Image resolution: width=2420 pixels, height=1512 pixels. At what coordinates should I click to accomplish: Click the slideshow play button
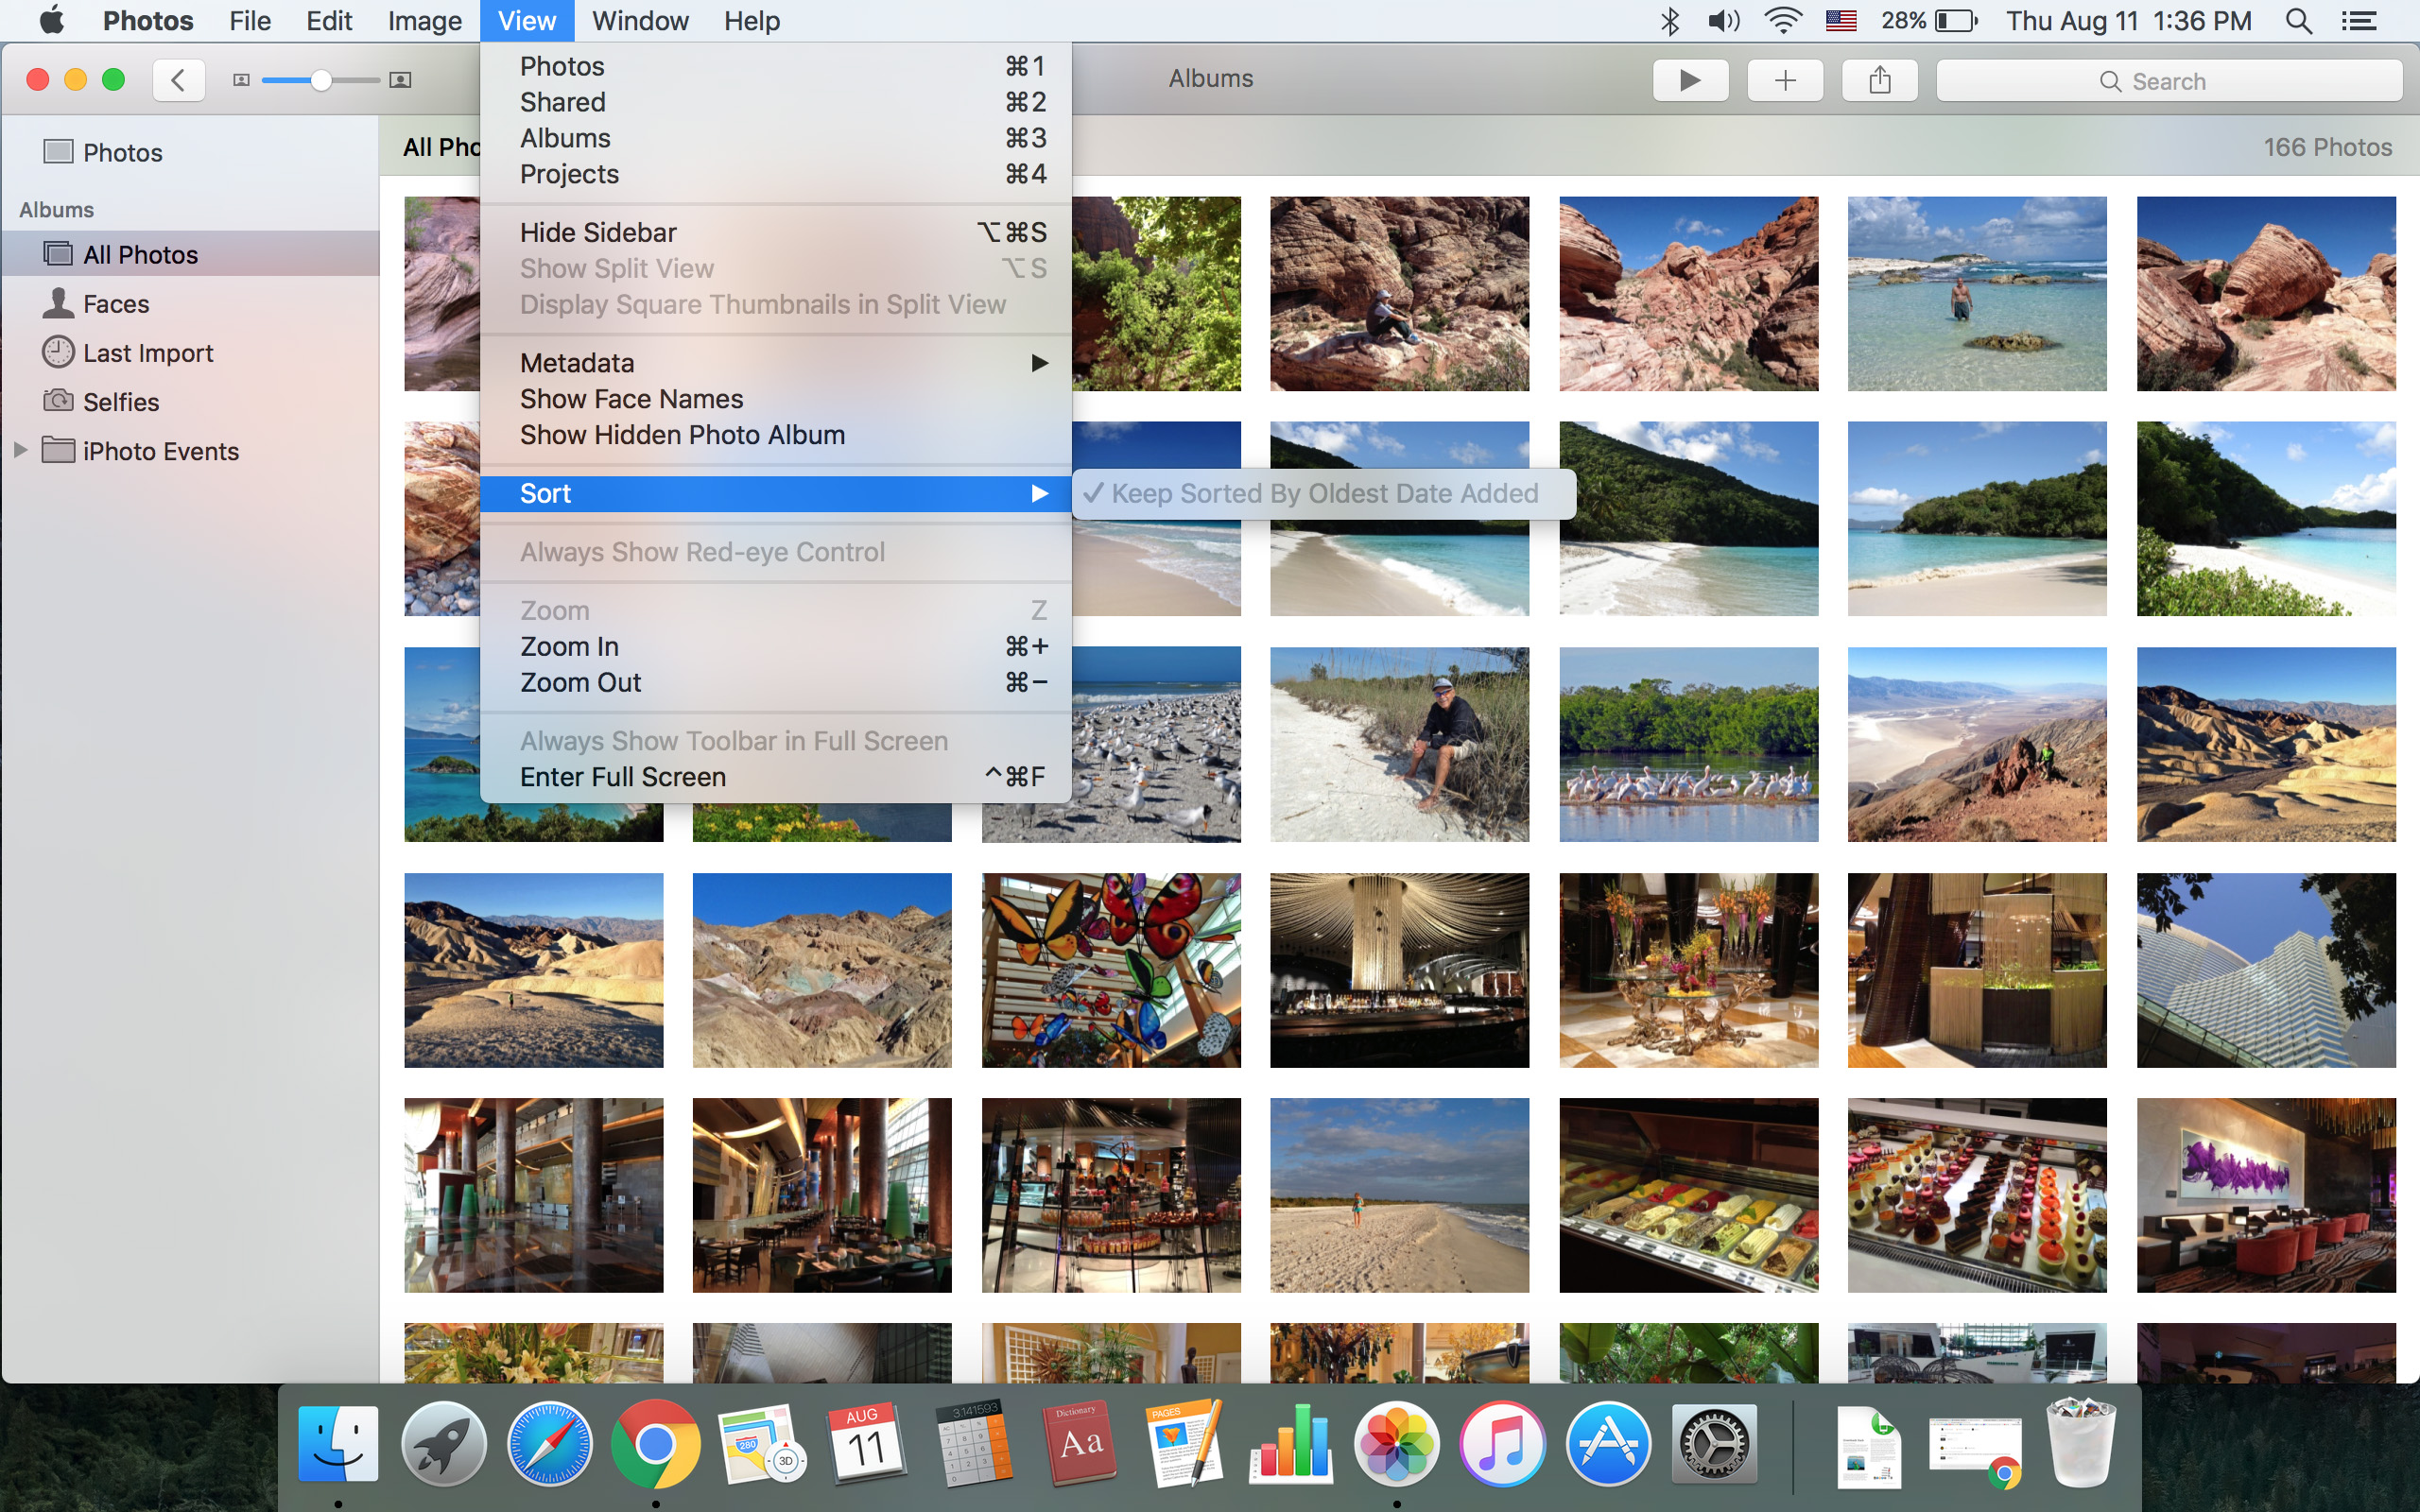(1690, 80)
